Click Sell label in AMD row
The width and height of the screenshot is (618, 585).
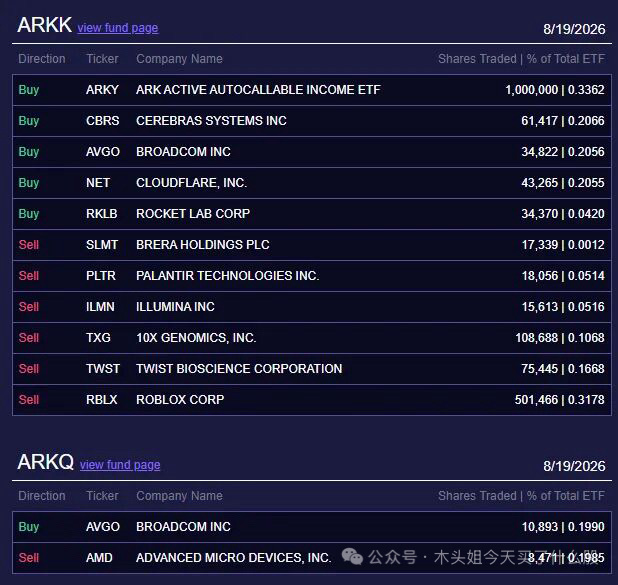click(29, 558)
